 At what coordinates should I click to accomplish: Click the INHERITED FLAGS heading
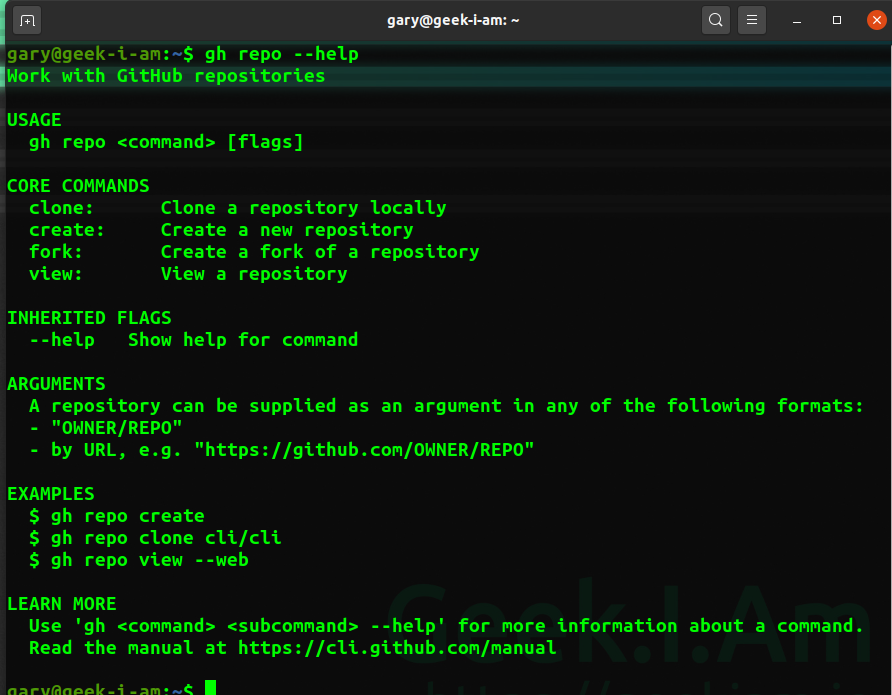pyautogui.click(x=89, y=318)
